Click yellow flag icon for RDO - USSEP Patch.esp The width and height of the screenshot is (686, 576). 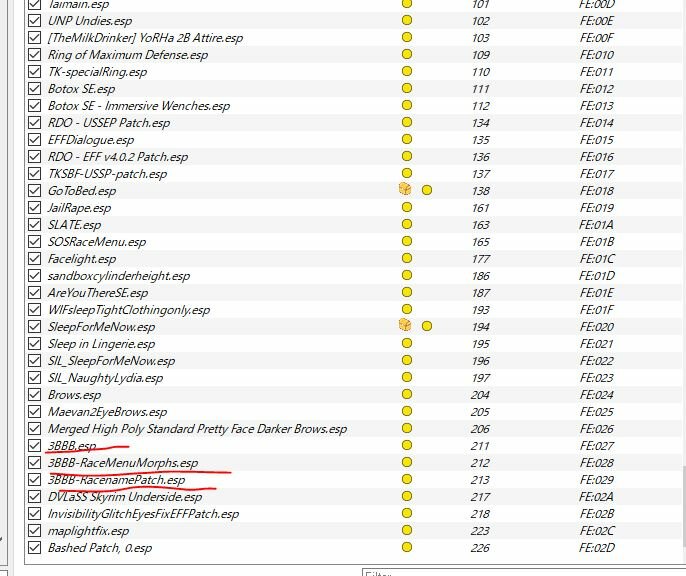(x=407, y=122)
